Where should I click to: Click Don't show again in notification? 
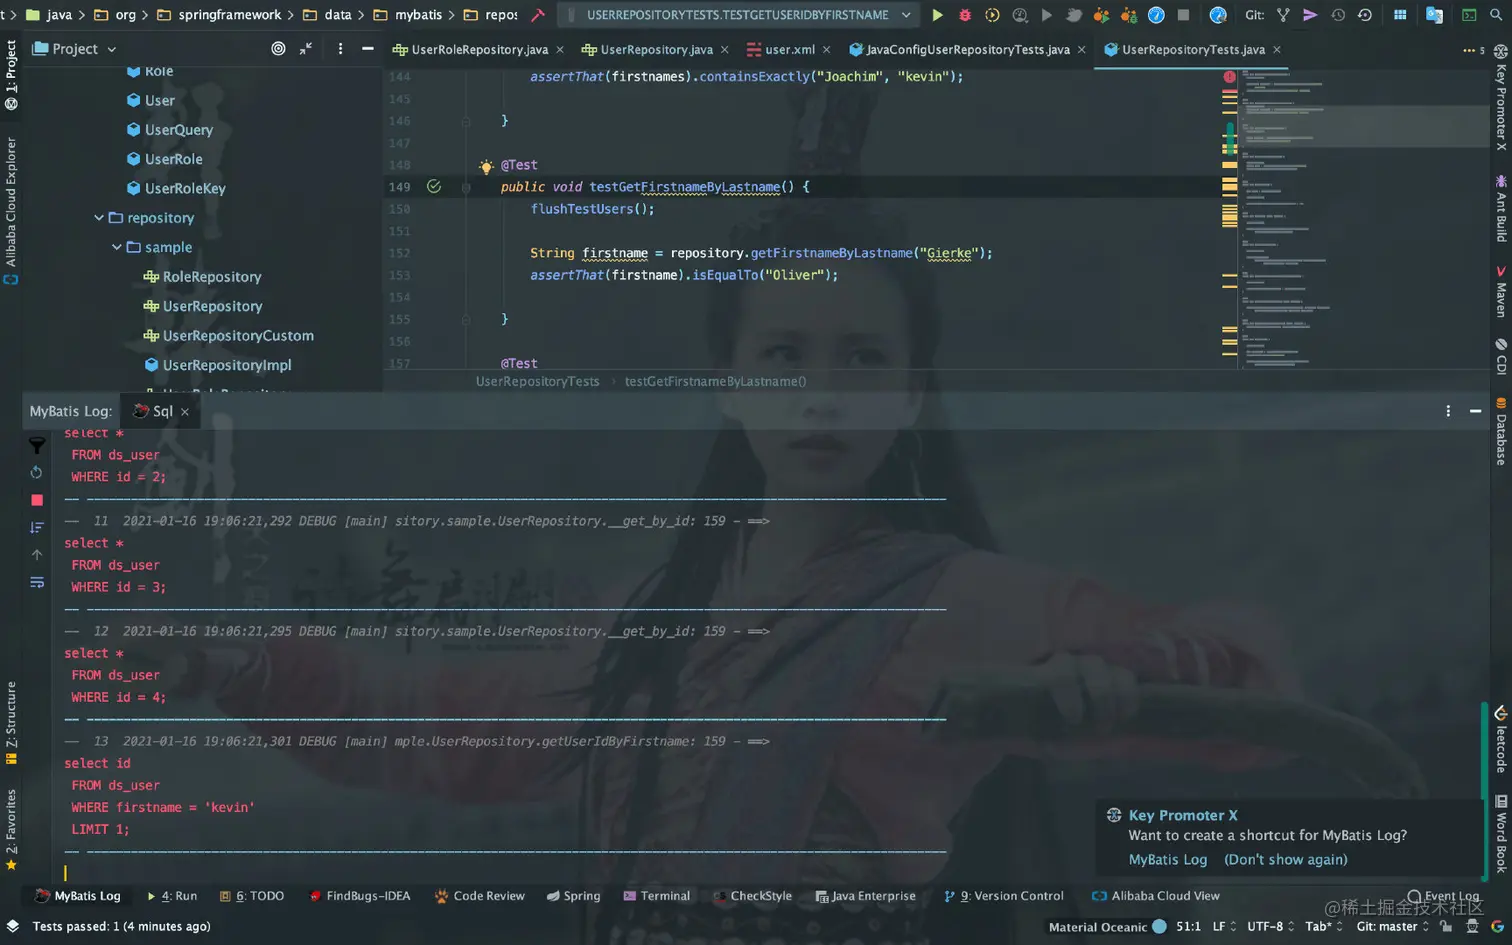tap(1285, 860)
